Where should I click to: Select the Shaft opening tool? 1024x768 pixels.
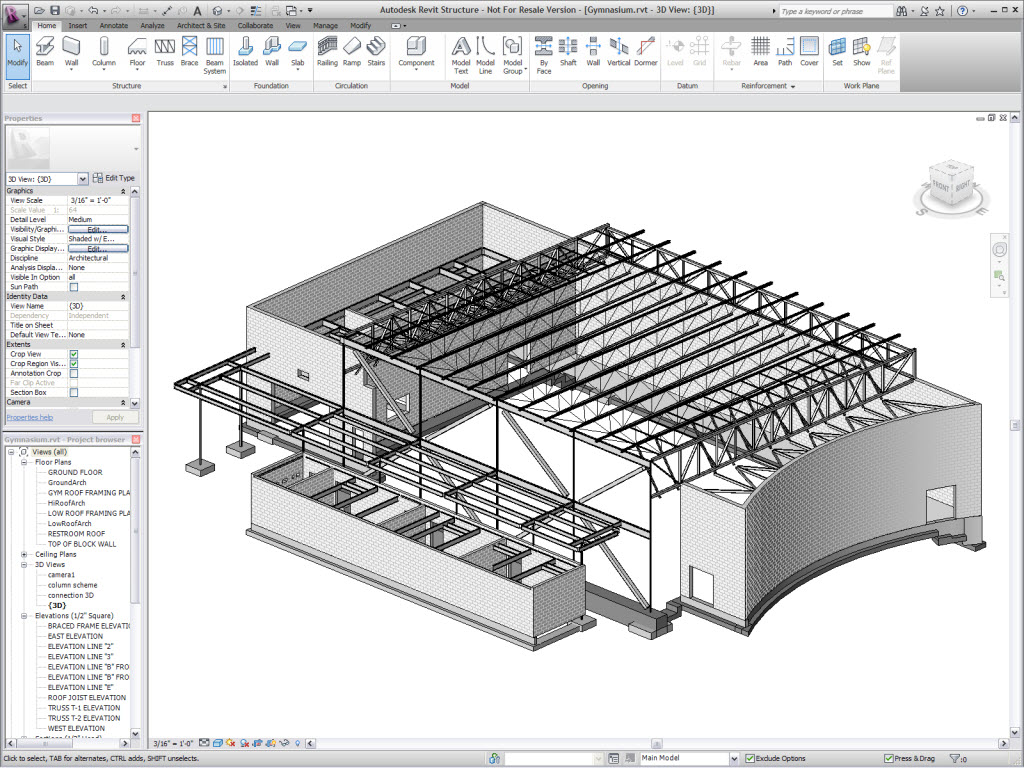coord(568,50)
